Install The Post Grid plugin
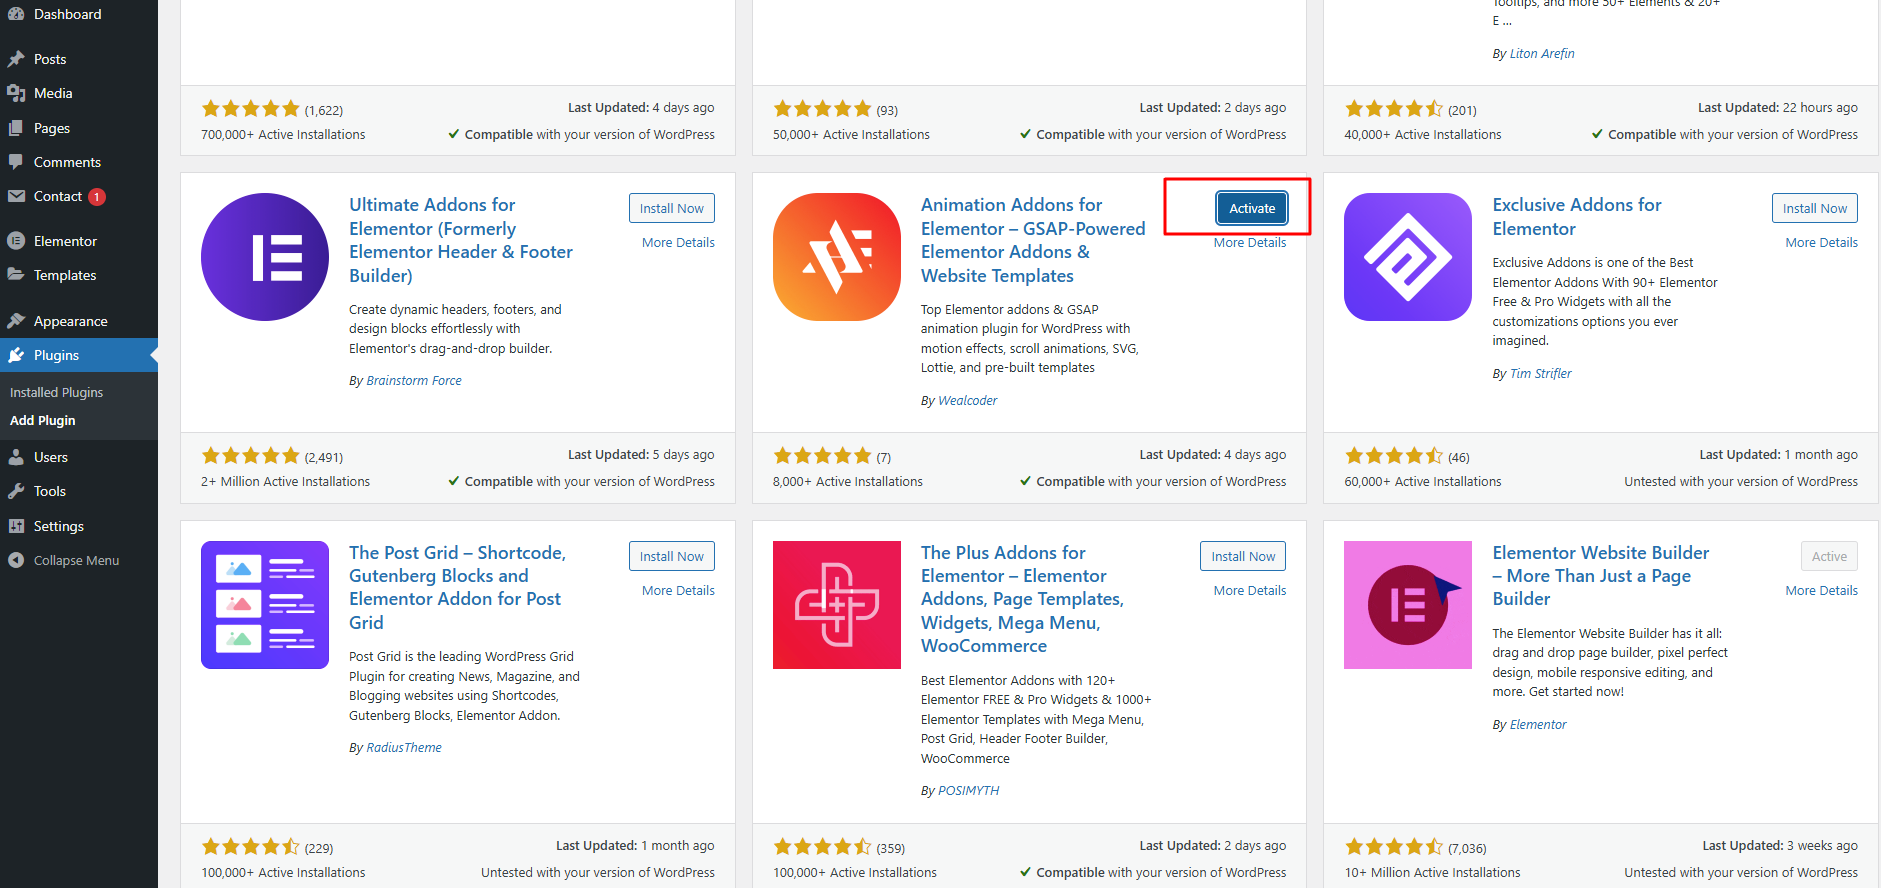Screen dimensions: 1881x888 672,556
